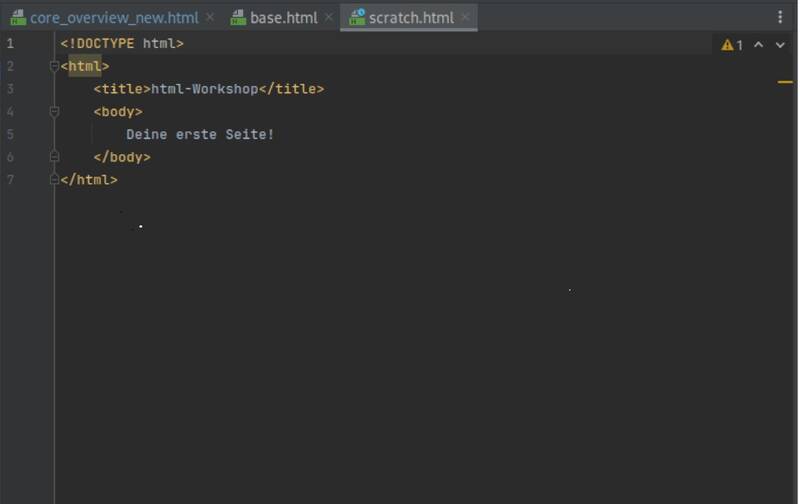Click the closing </title> tag
800x504 pixels.
pyautogui.click(x=291, y=89)
